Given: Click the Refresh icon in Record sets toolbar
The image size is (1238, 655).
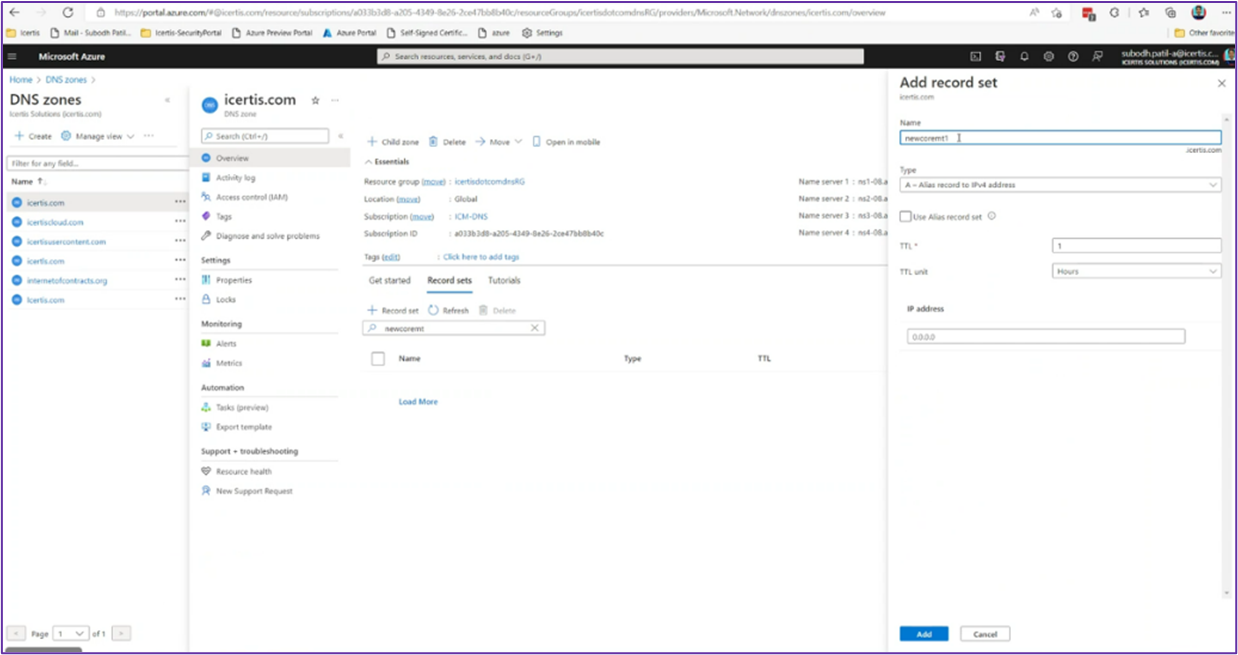Looking at the screenshot, I should coord(434,311).
